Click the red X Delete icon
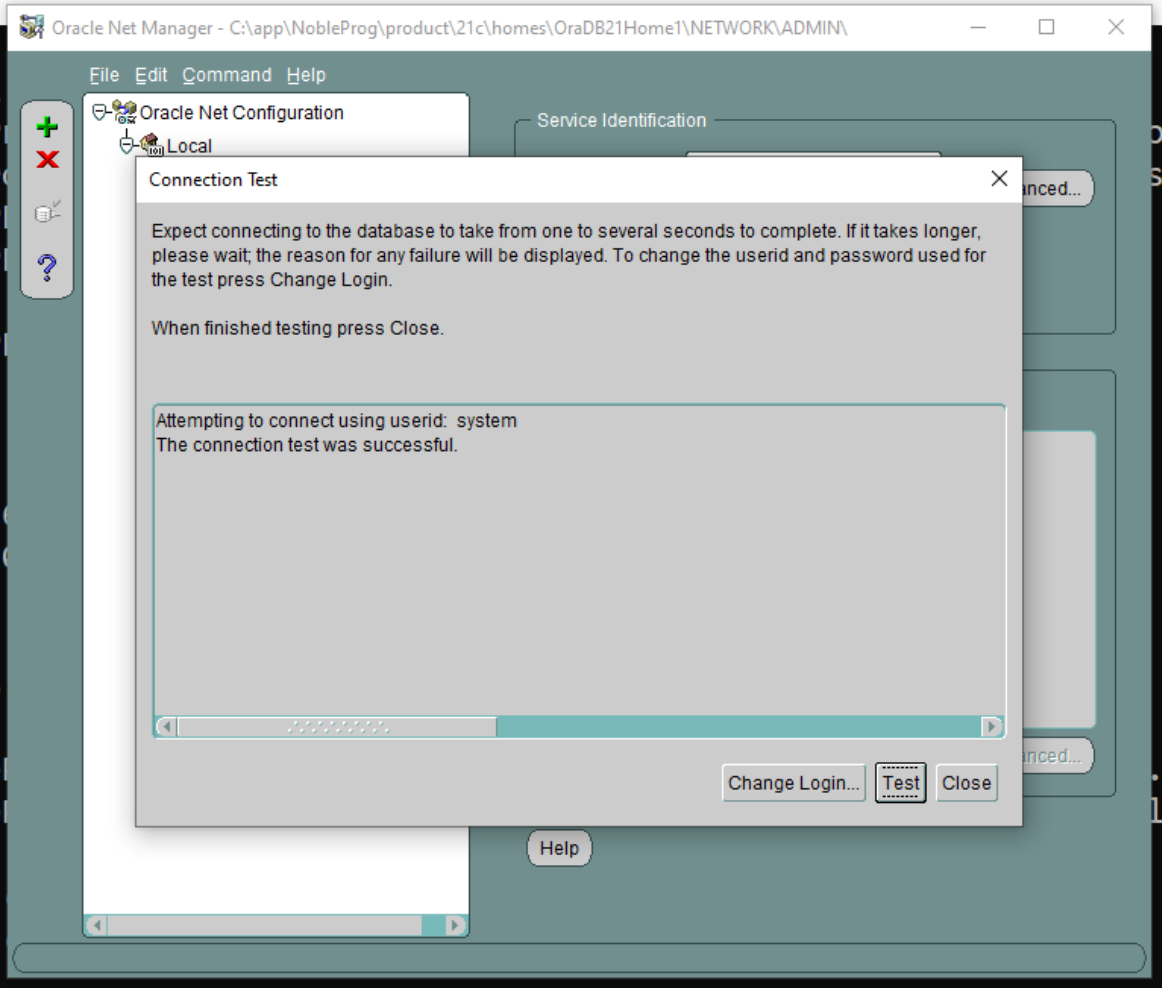Viewport: 1162px width, 988px height. pos(47,159)
